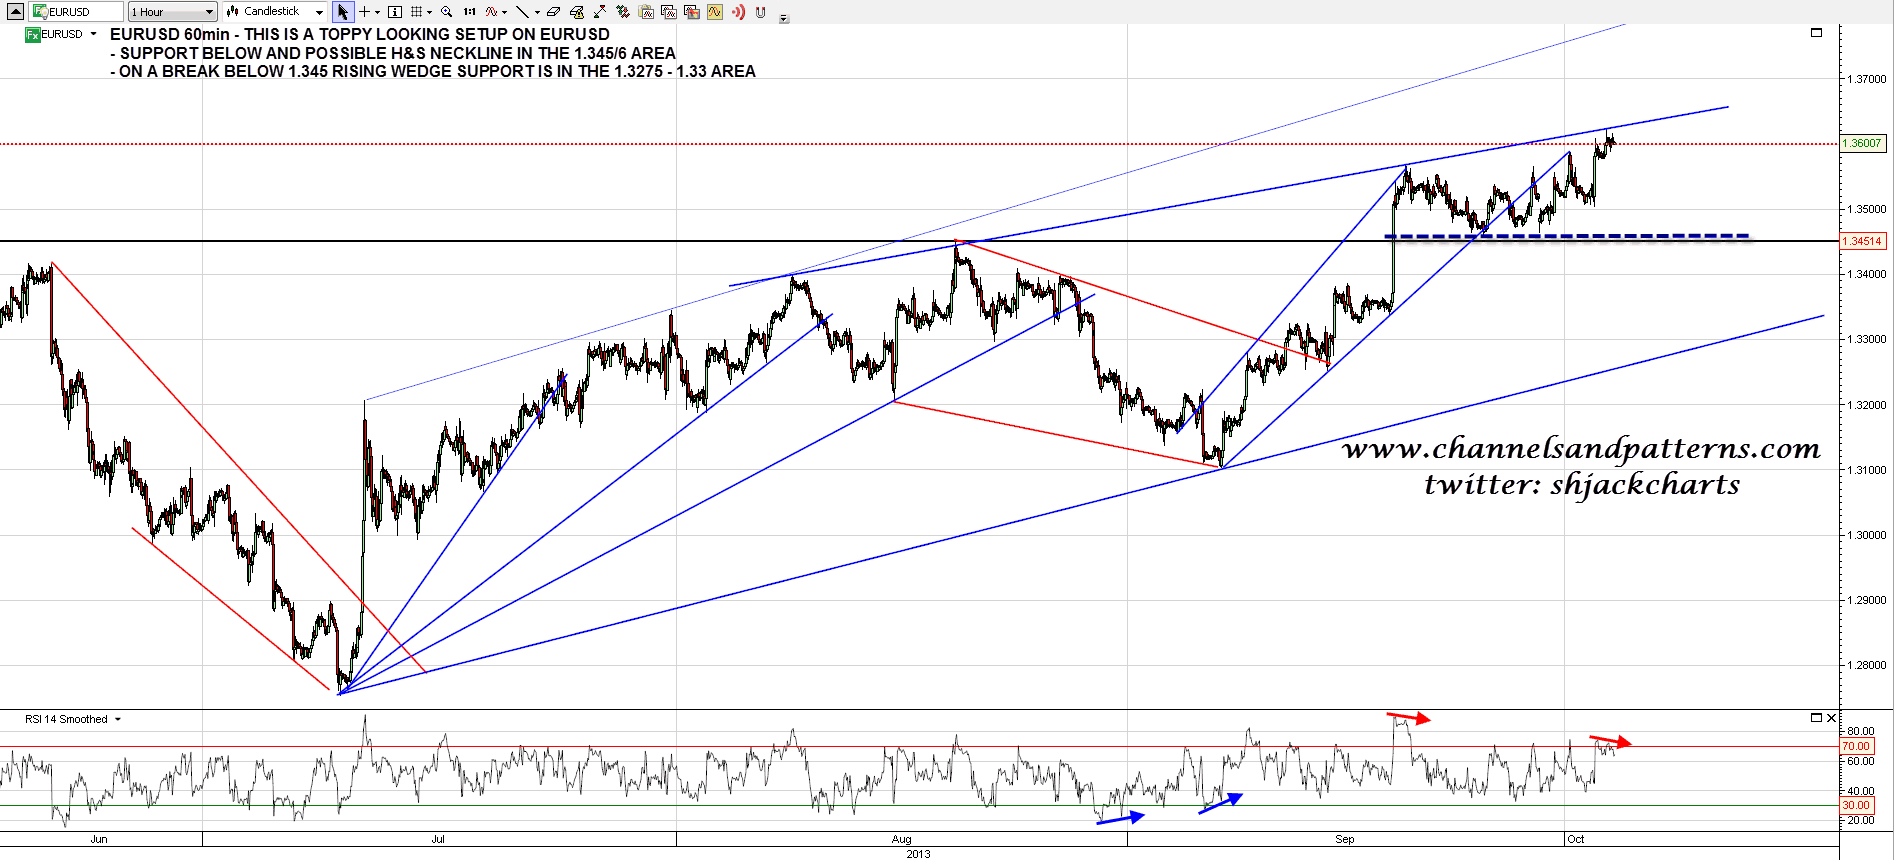Toggle the magnet snap tool
The width and height of the screenshot is (1894, 860).
761,12
